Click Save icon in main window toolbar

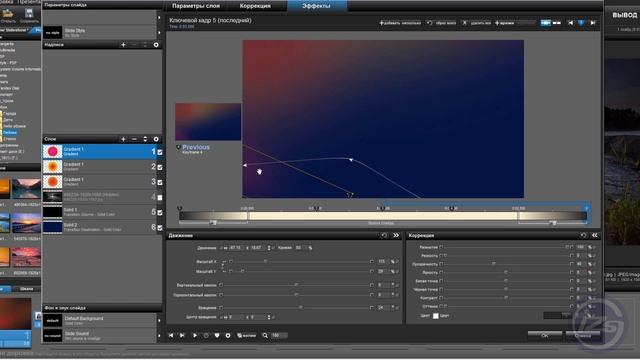tap(29, 16)
